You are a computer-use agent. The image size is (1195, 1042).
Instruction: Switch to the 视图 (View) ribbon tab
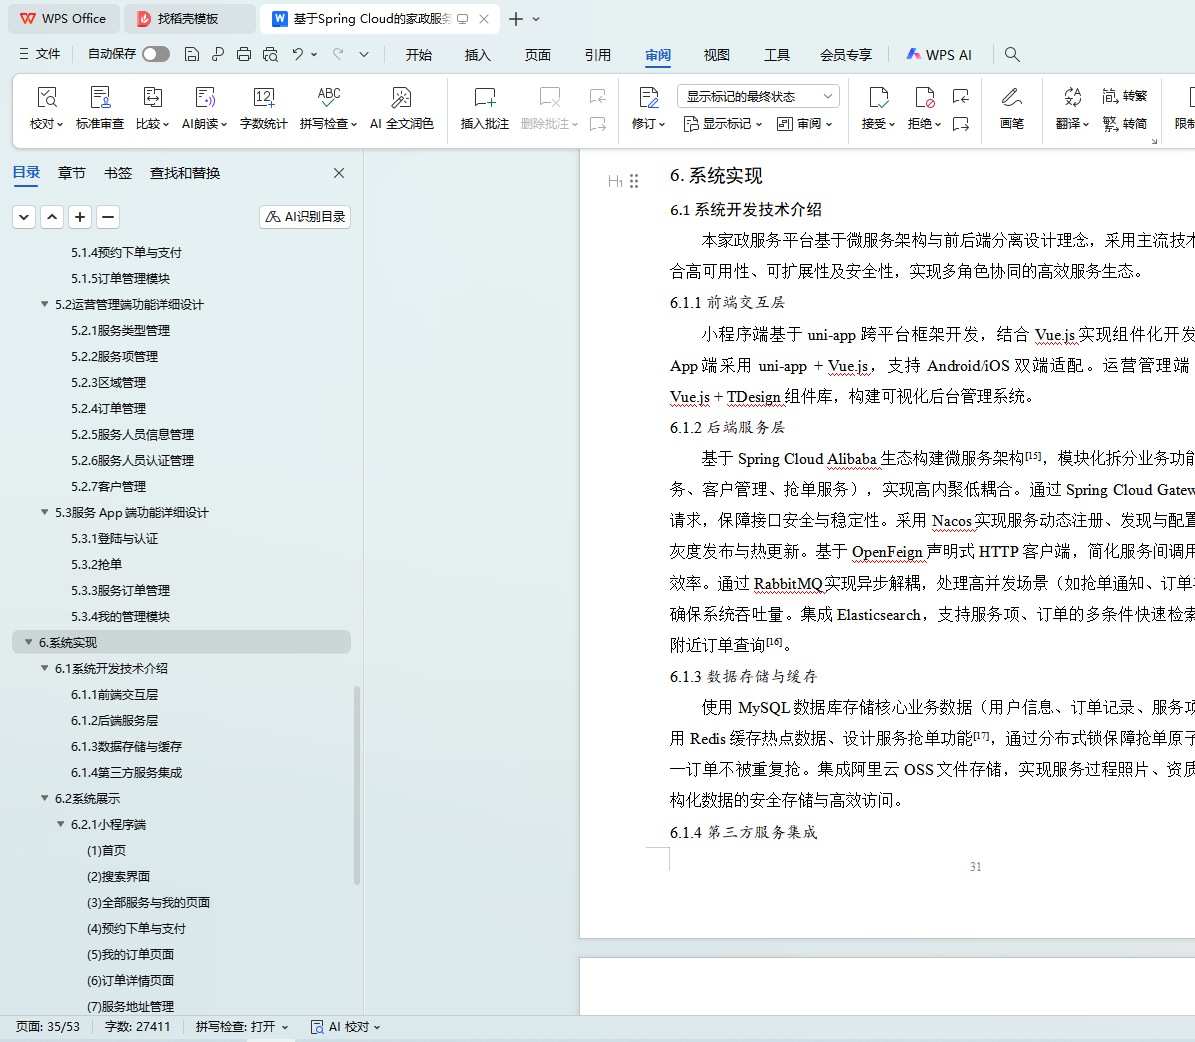(x=716, y=55)
